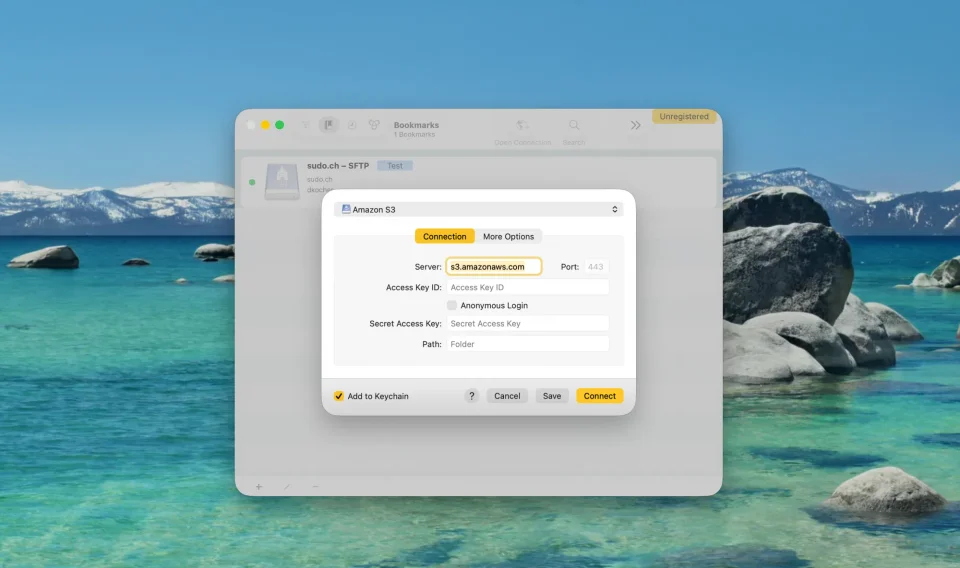Click the Path Folder field
The image size is (960, 568).
pyautogui.click(x=528, y=344)
